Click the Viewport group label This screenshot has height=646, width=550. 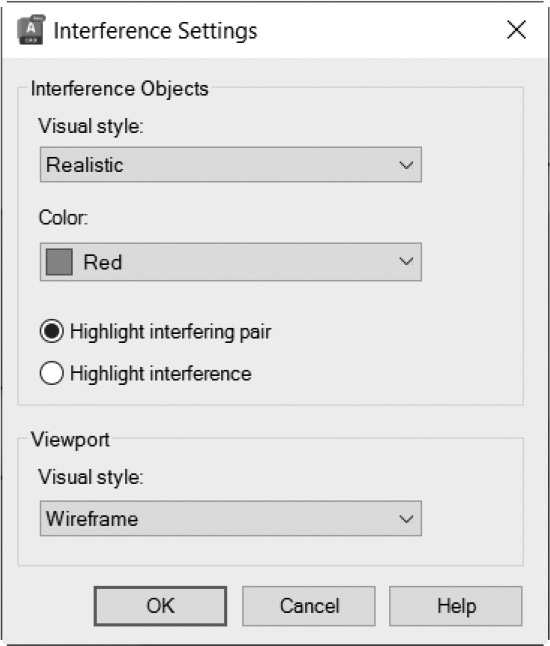(70, 440)
